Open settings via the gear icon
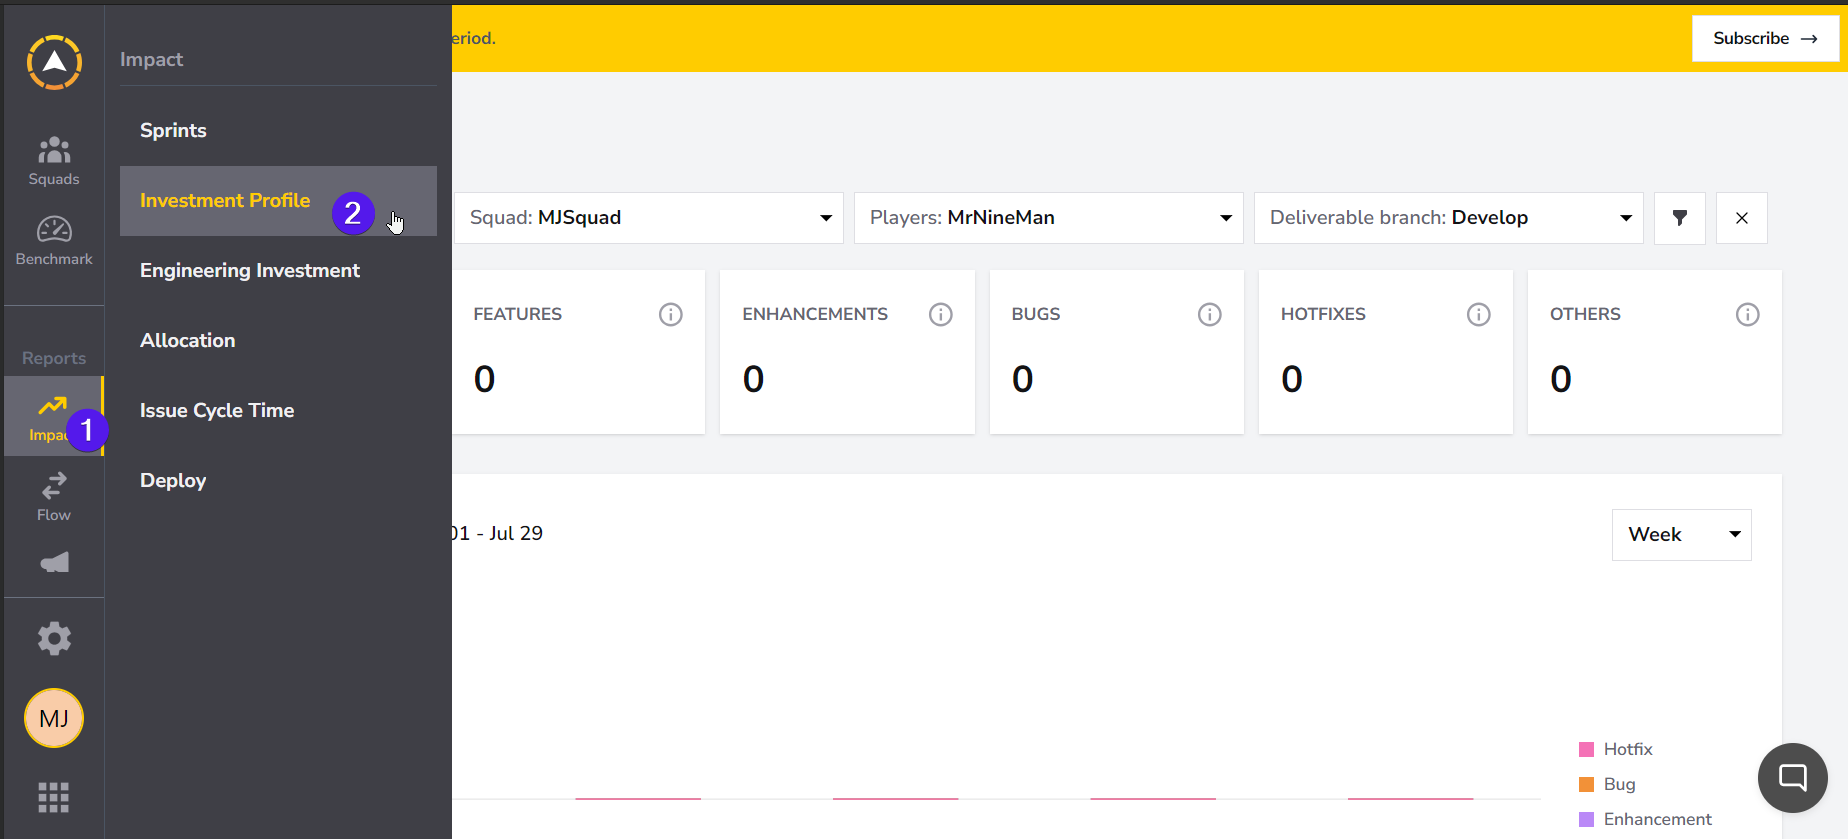 [54, 638]
